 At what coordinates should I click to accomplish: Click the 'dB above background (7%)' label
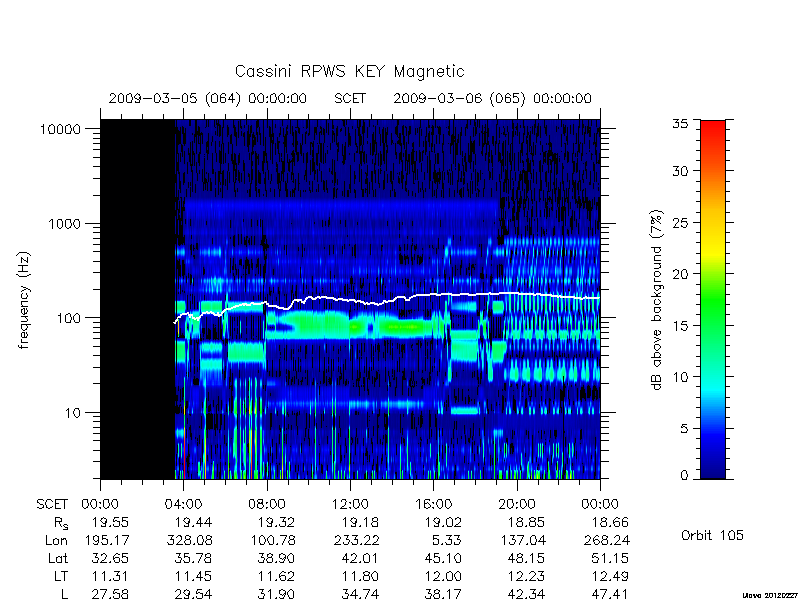[657, 300]
